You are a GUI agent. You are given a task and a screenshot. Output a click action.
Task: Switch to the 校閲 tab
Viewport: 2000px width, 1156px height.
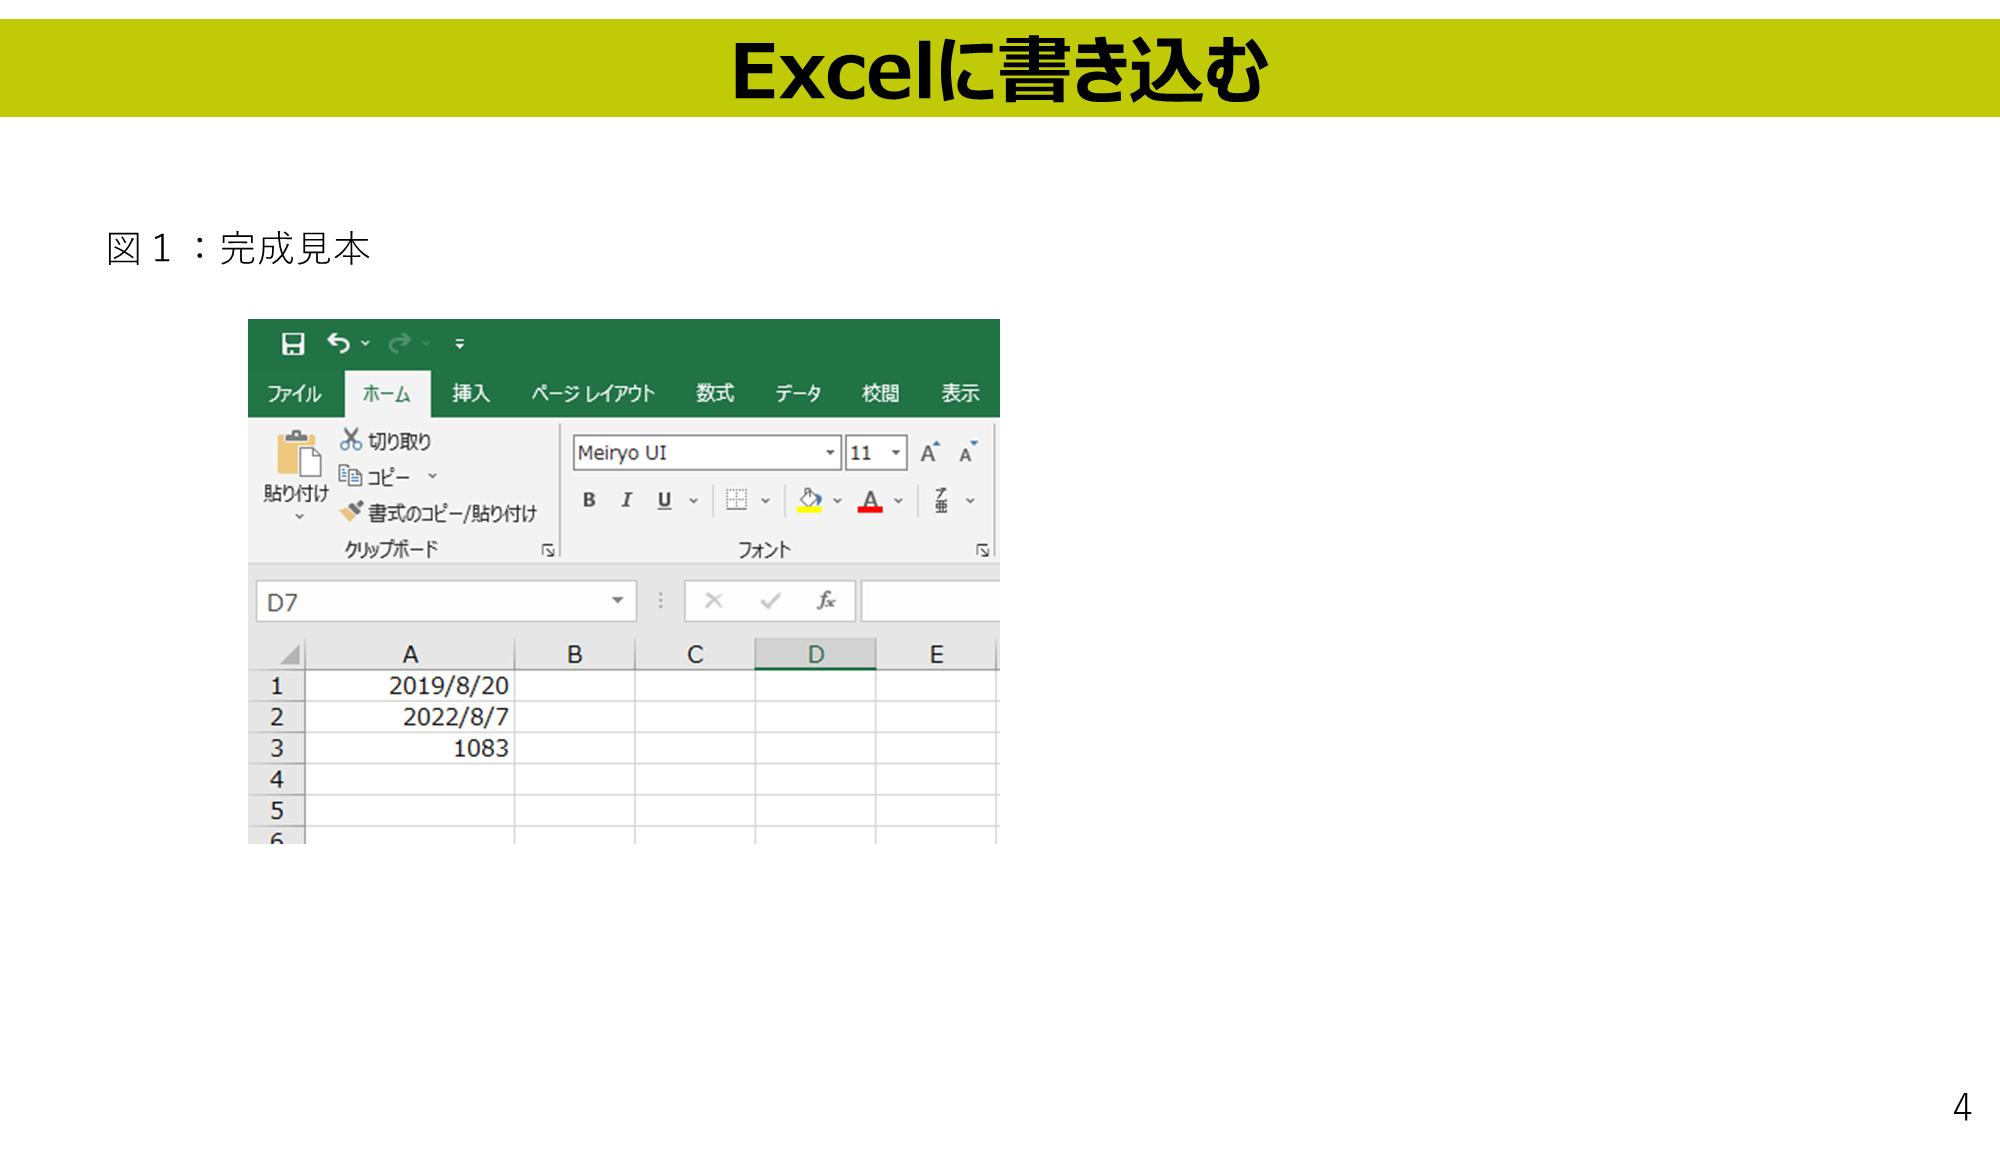click(881, 394)
